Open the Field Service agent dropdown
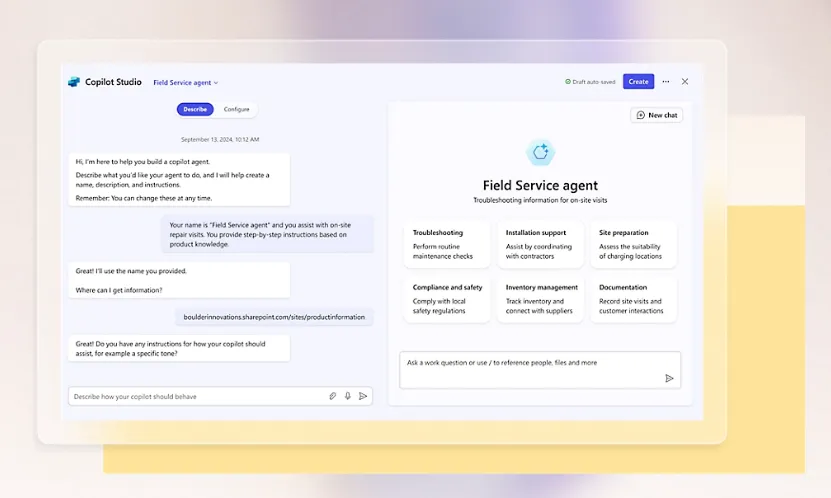Screen dimensions: 831x498 pyautogui.click(x=185, y=83)
